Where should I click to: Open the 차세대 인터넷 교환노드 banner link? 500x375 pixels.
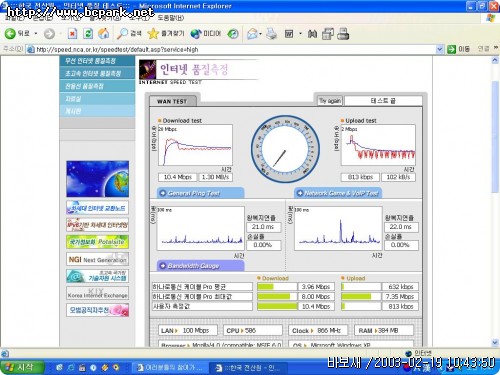coord(97,208)
